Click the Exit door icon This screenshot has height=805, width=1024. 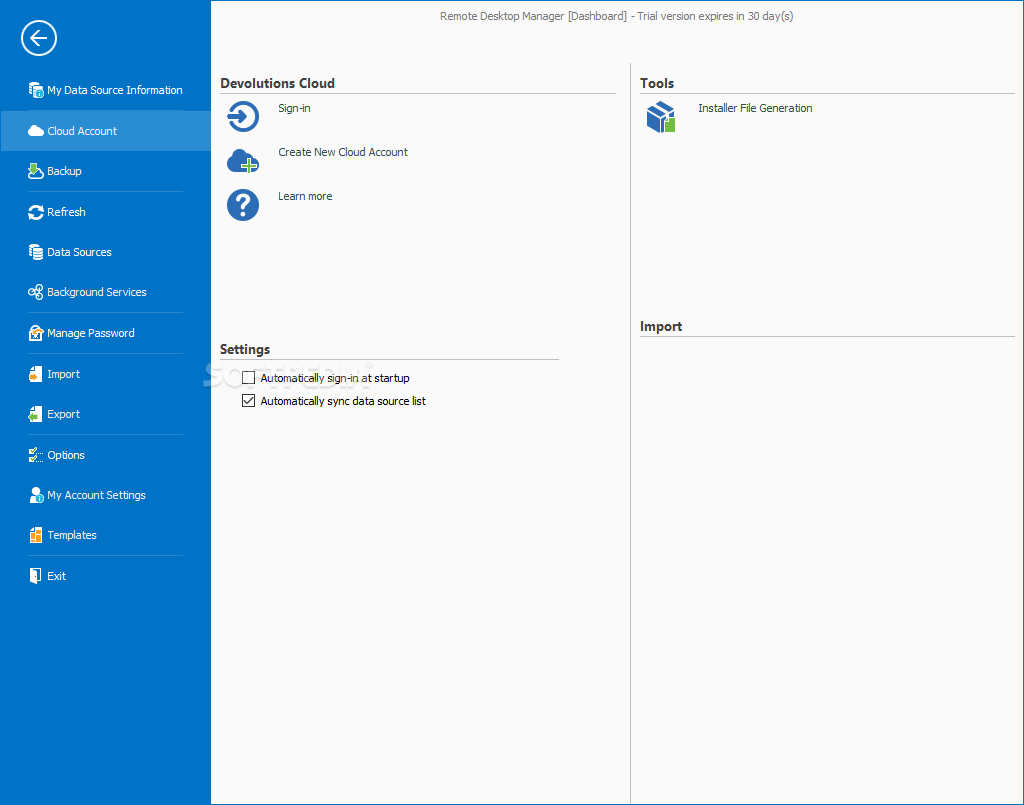click(x=36, y=576)
